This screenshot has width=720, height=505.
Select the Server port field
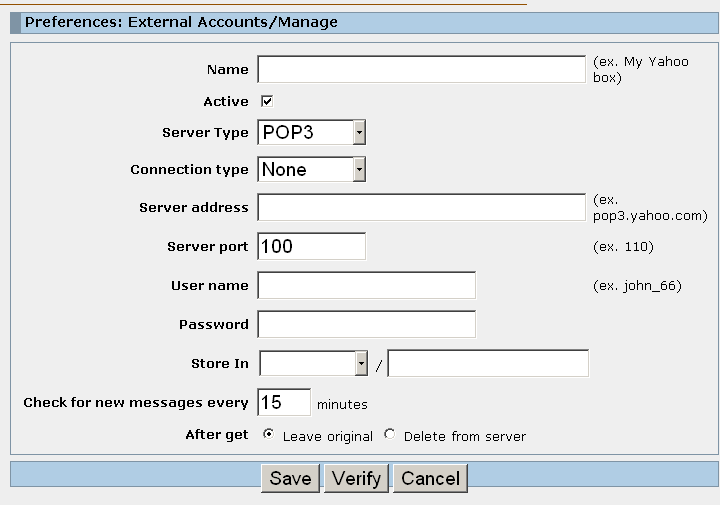tap(311, 246)
